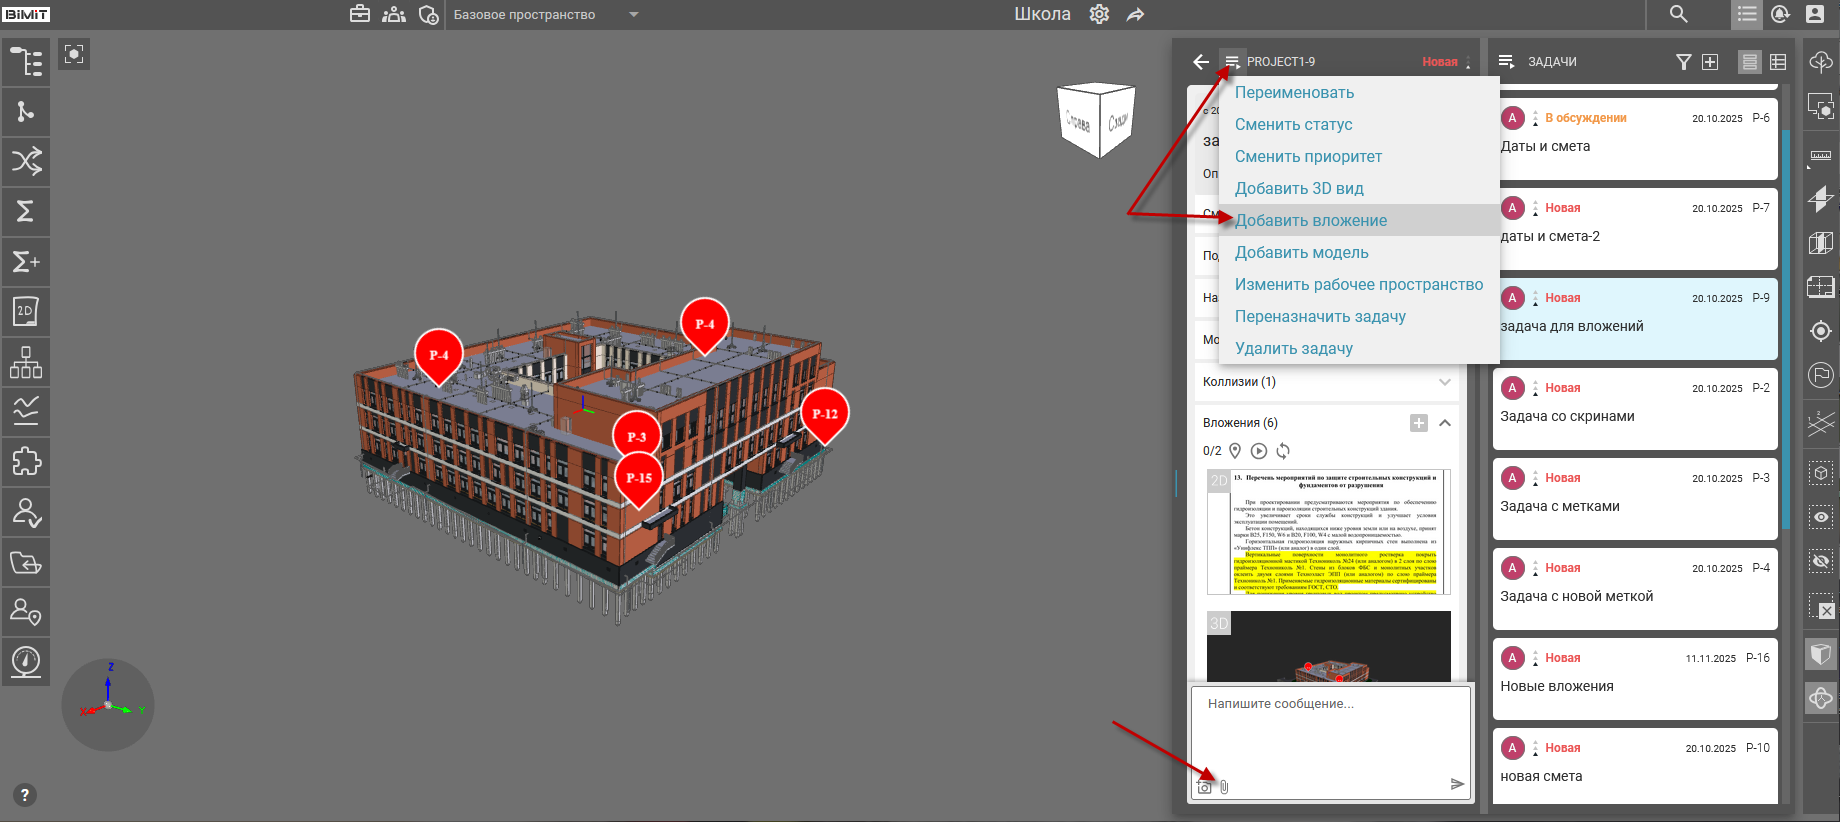
Task: Collapse the Вложения (6) section
Action: 1444,423
